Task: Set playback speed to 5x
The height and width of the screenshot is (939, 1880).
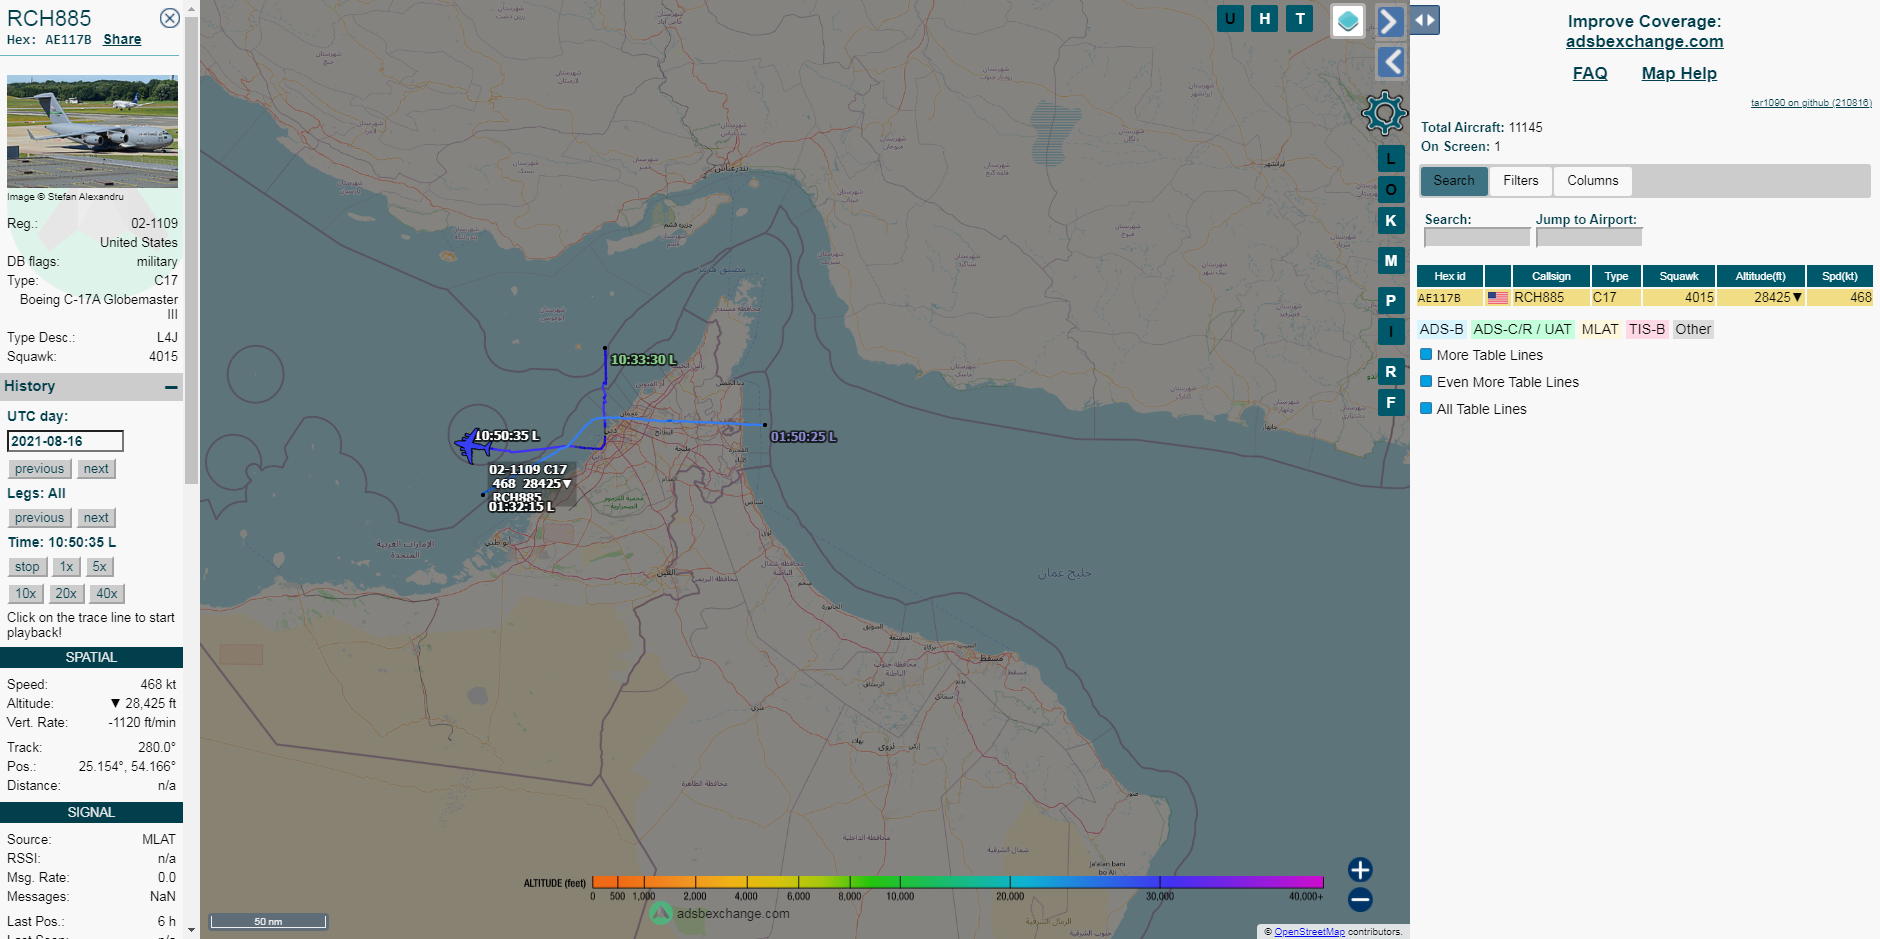Action: pyautogui.click(x=99, y=567)
